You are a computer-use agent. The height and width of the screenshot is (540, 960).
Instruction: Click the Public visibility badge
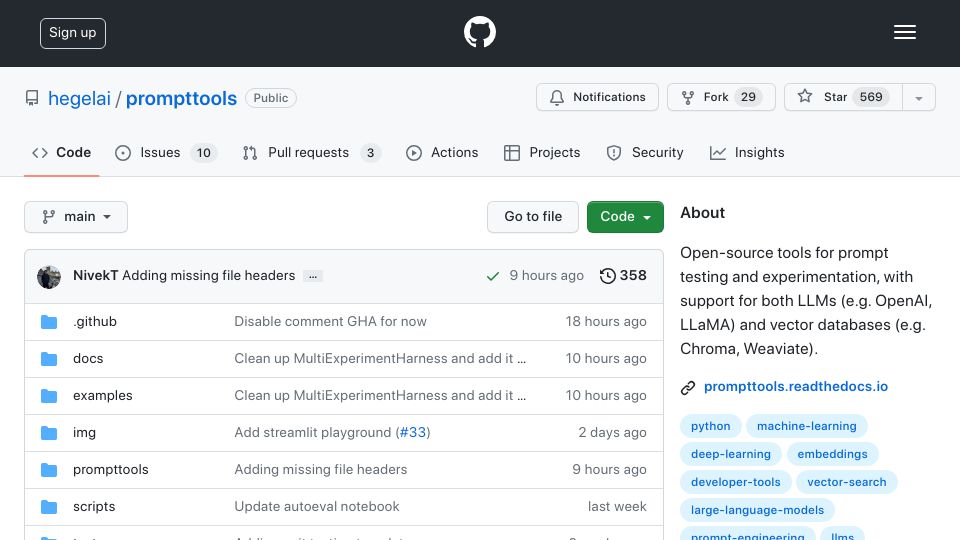pos(271,98)
